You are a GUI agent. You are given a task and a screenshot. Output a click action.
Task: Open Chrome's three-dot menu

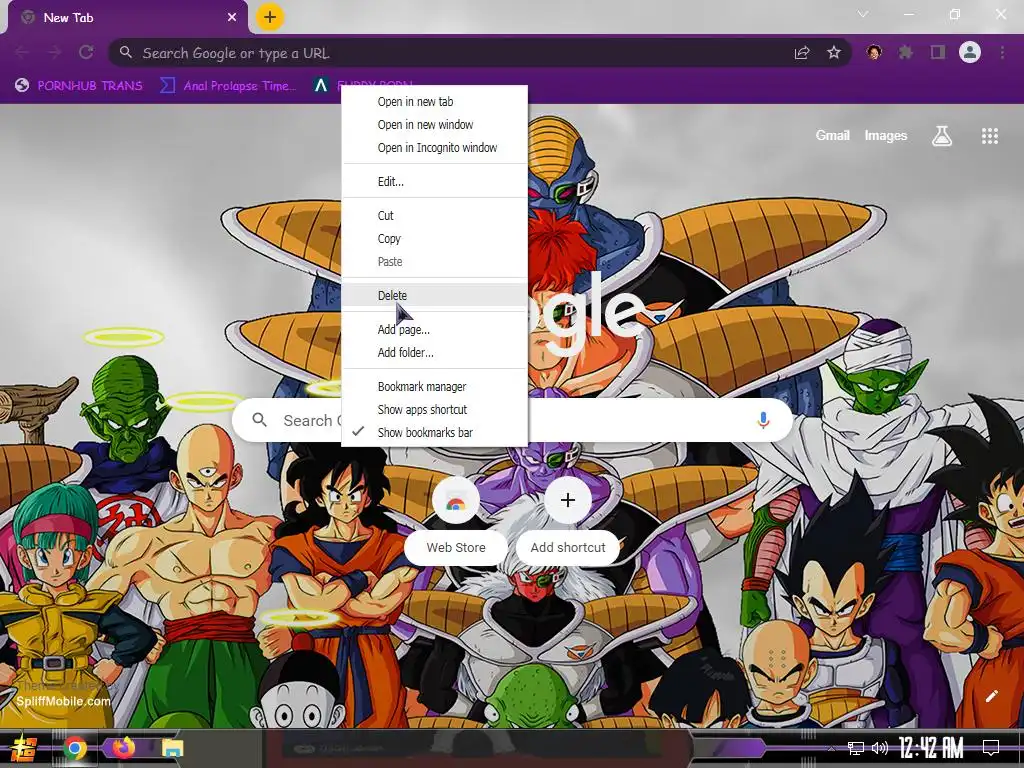pyautogui.click(x=1002, y=52)
